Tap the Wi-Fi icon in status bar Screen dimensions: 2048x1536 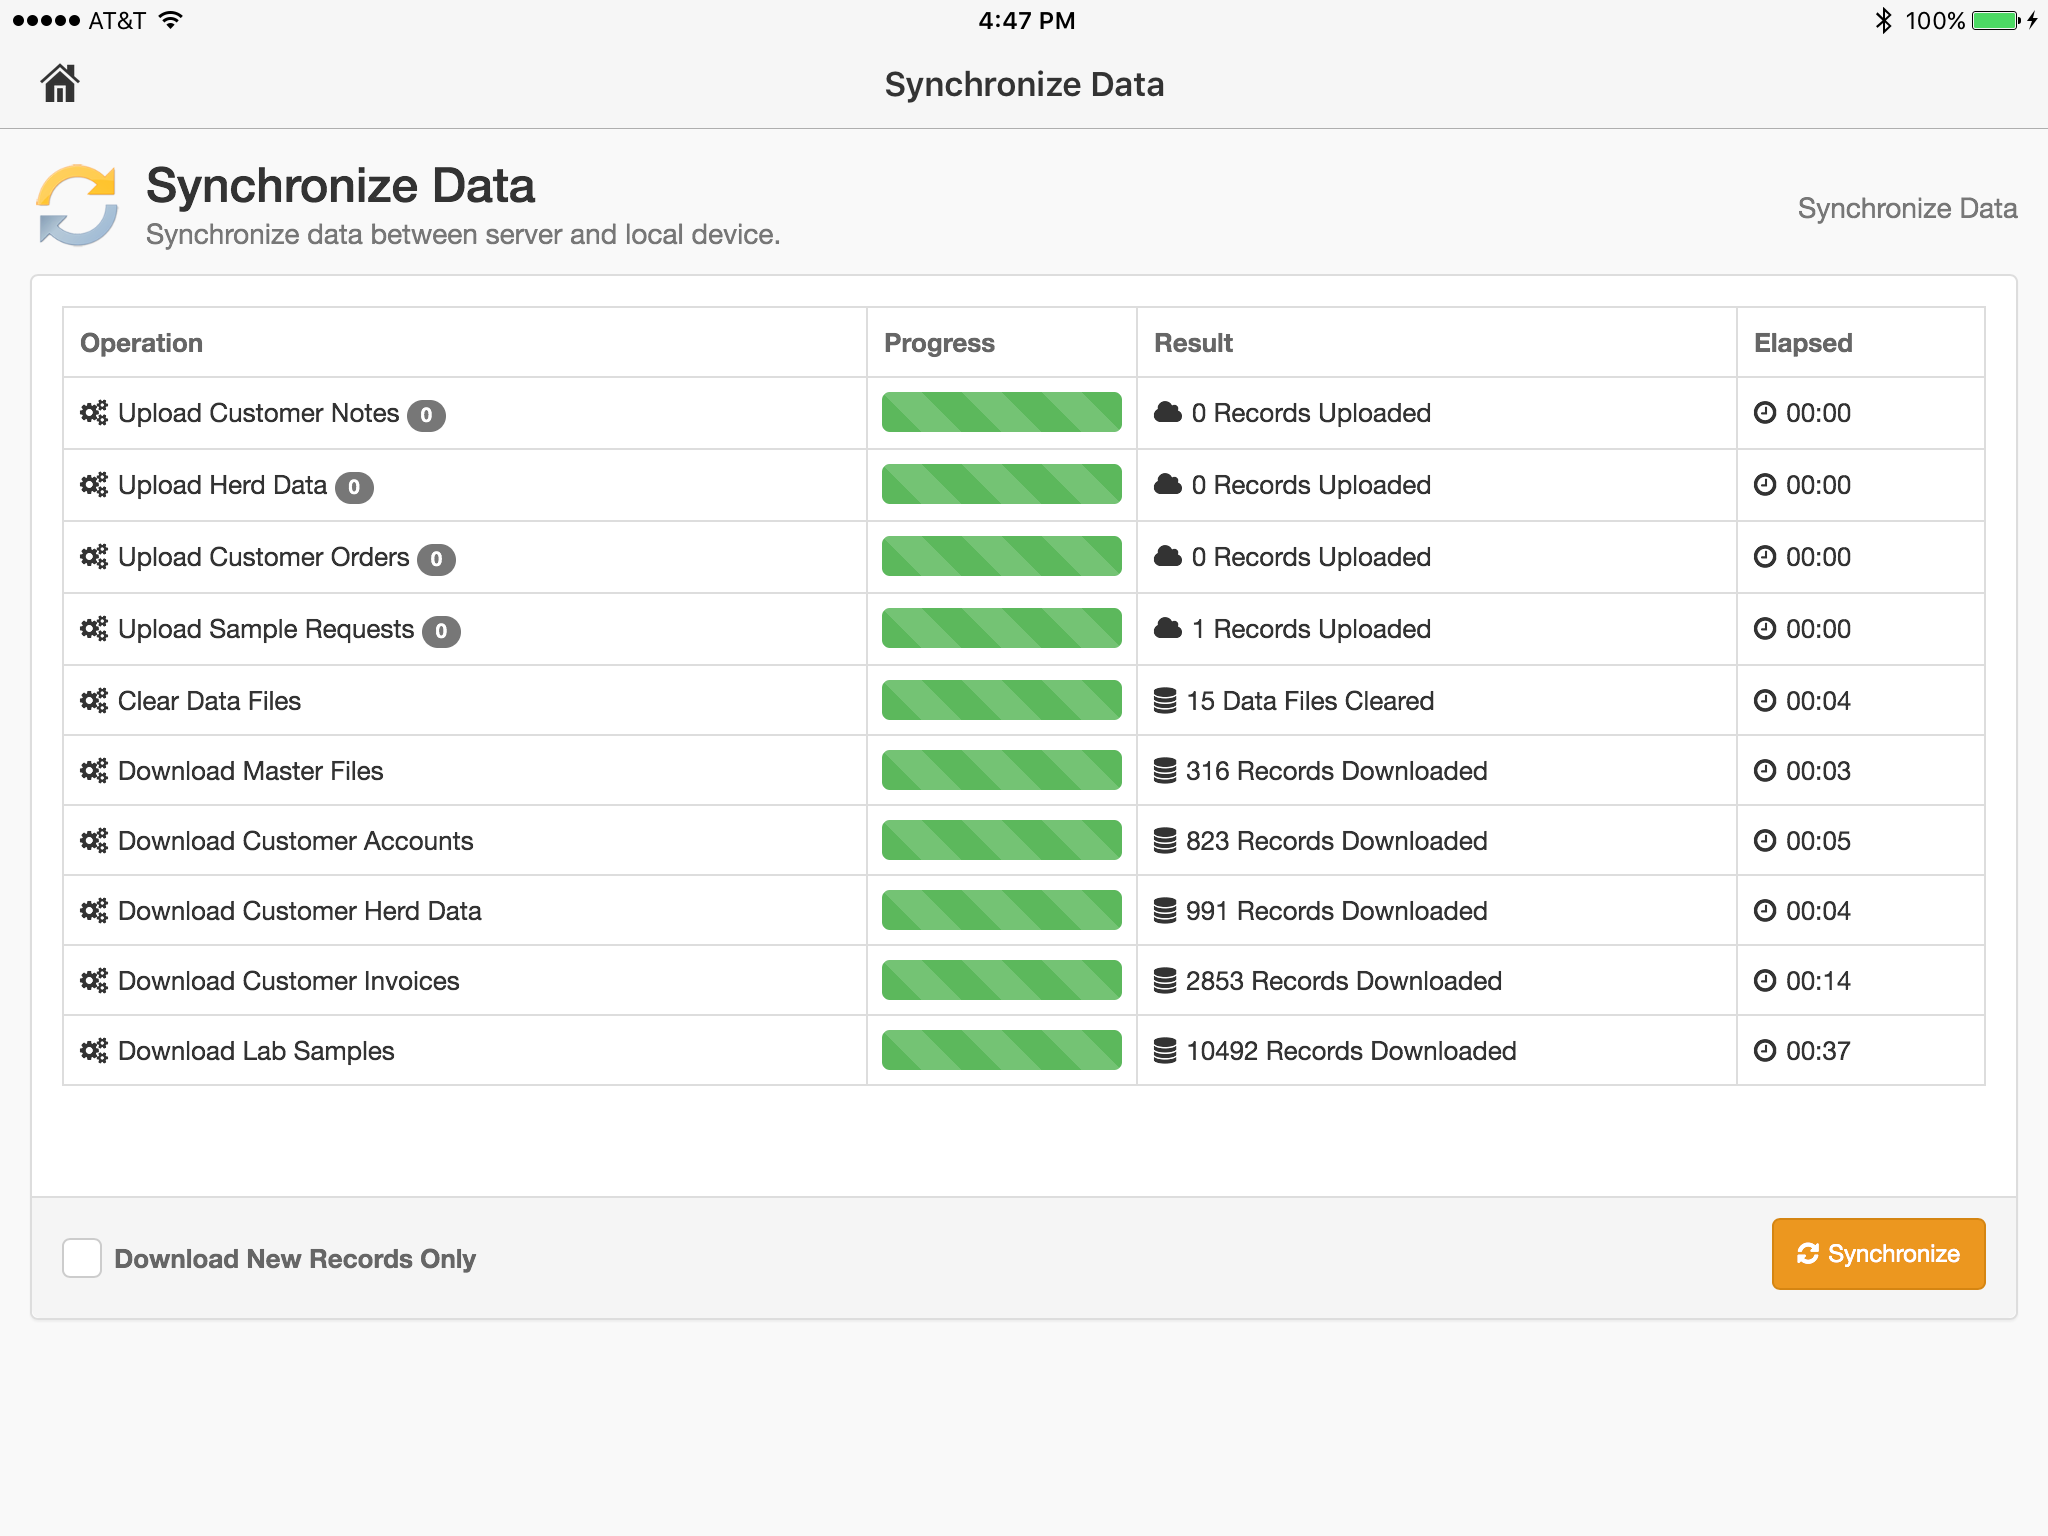[x=171, y=20]
